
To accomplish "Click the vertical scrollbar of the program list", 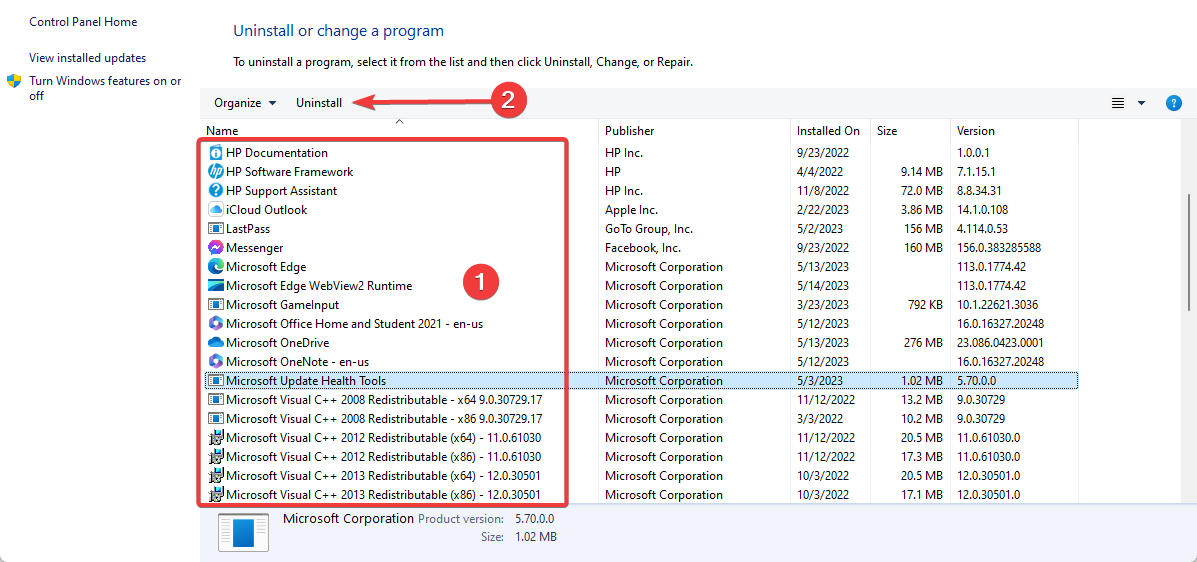I will 1191,254.
